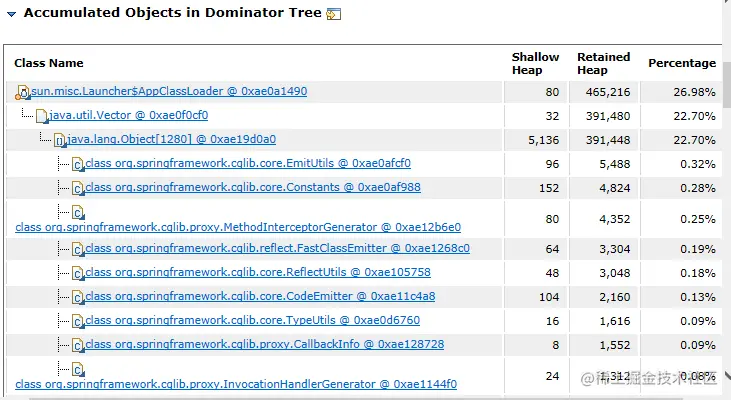Click the class icon beside TypeUtils
731x400 pixels.
(x=78, y=321)
